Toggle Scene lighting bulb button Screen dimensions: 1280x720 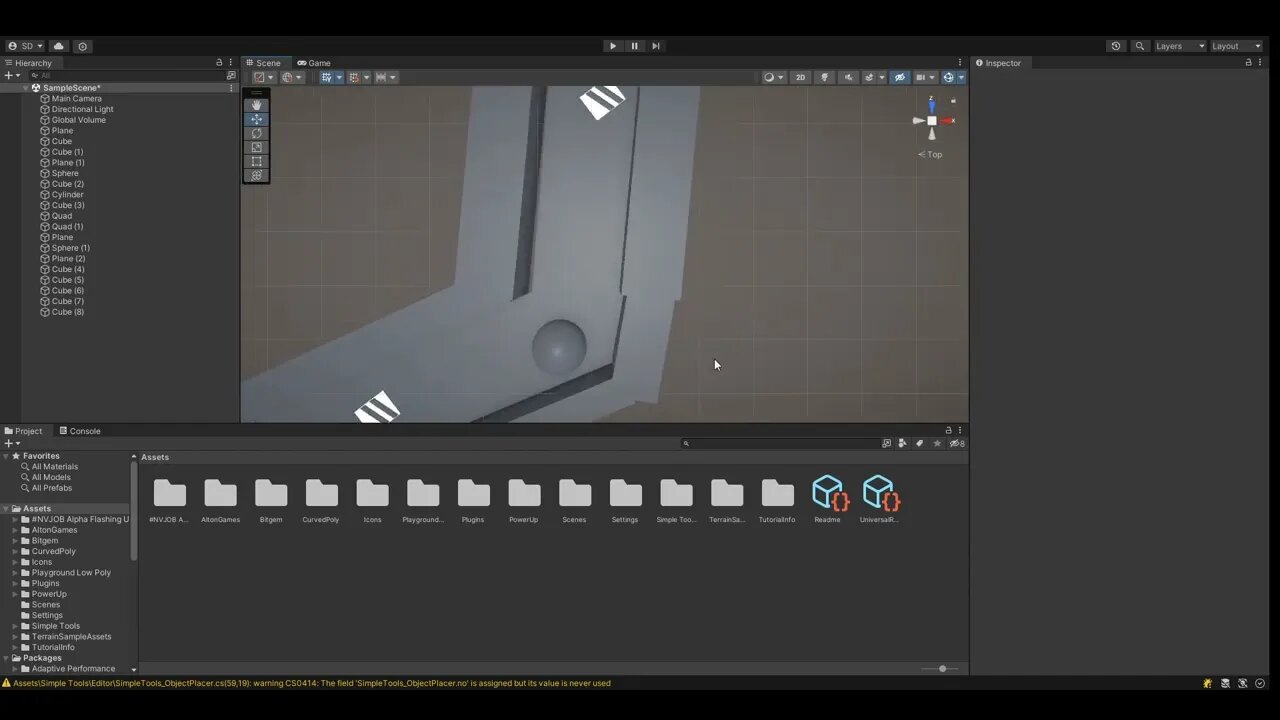824,77
